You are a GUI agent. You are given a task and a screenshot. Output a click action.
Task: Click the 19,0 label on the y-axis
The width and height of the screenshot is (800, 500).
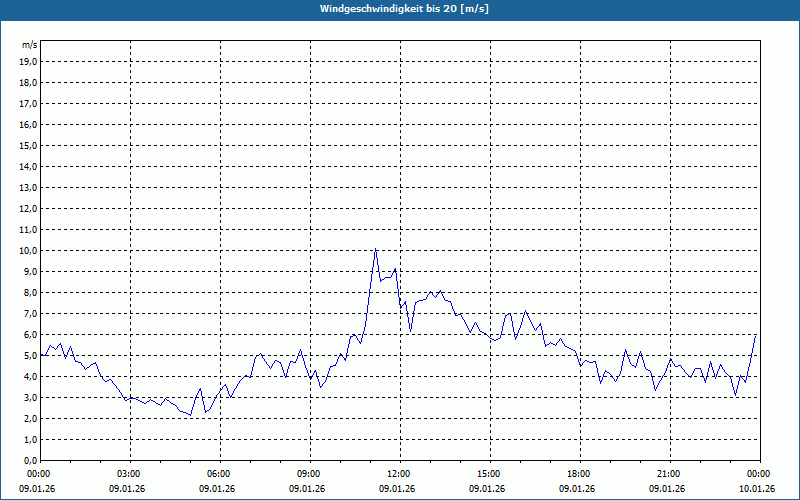(27, 61)
